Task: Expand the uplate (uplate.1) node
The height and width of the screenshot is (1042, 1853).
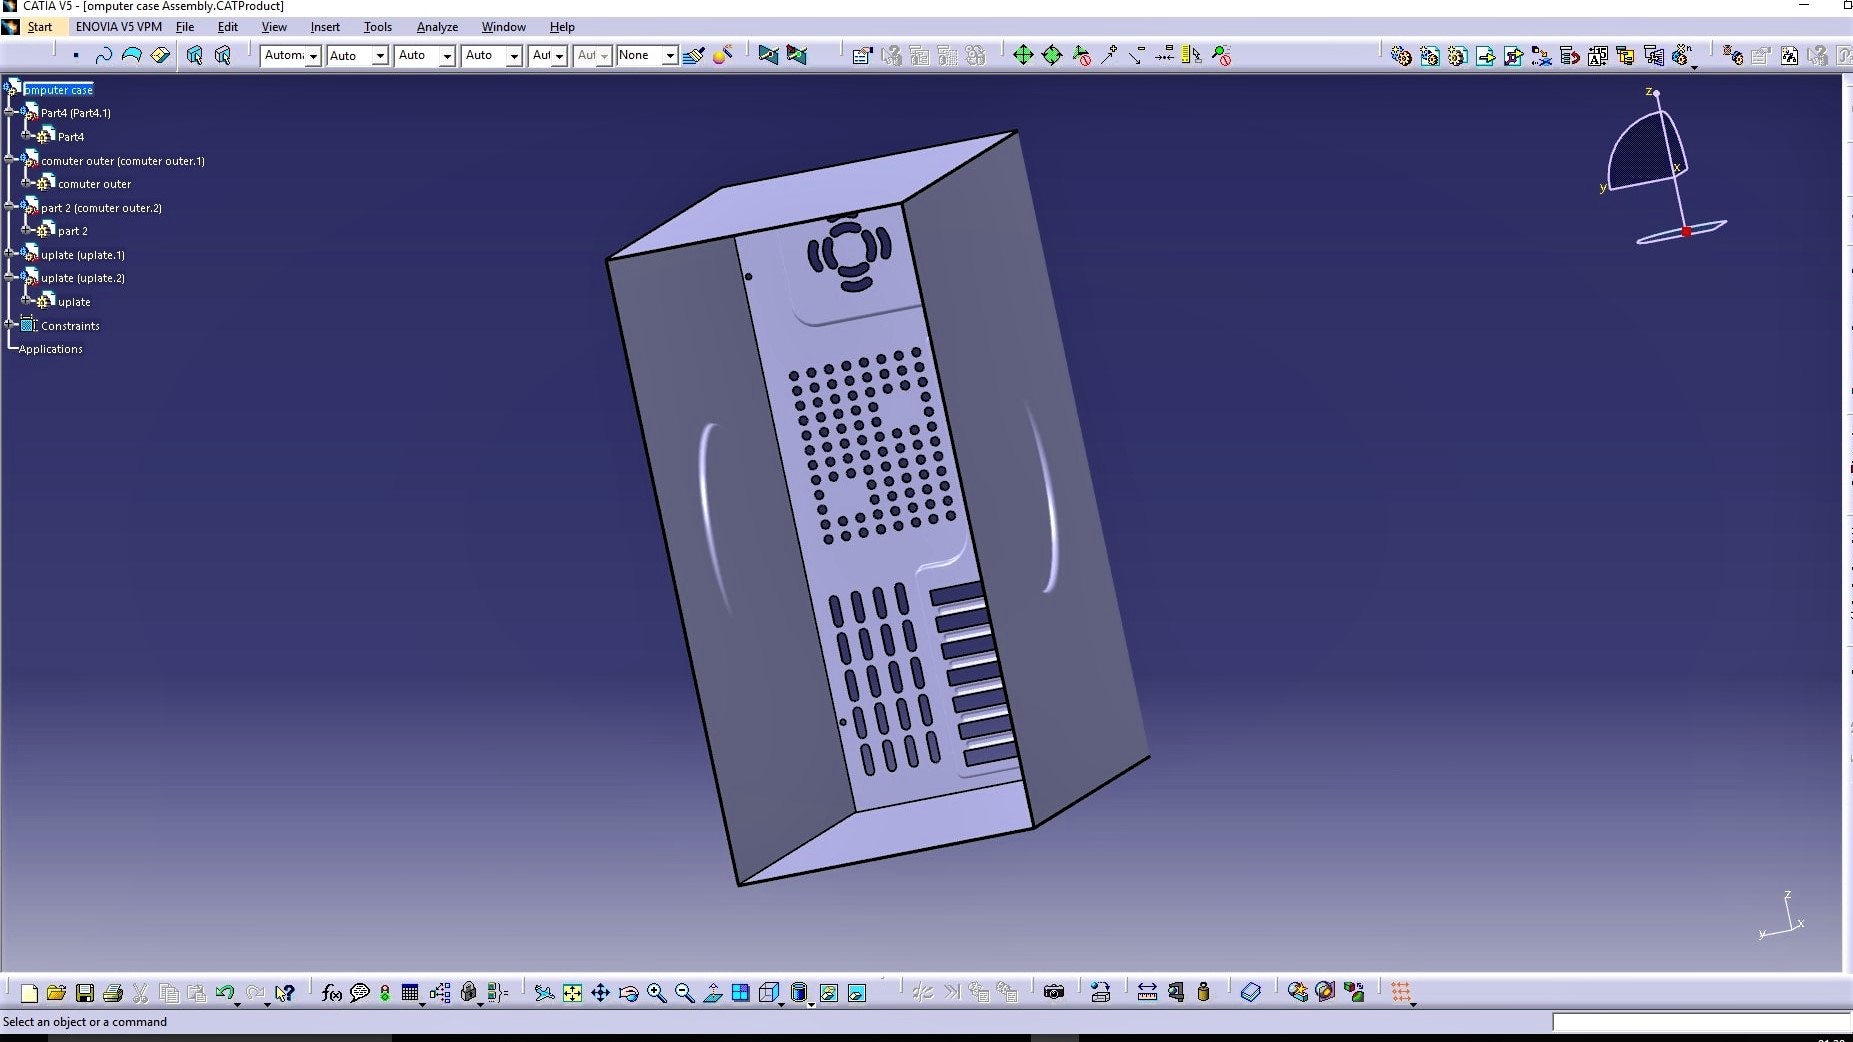Action: pyautogui.click(x=10, y=253)
